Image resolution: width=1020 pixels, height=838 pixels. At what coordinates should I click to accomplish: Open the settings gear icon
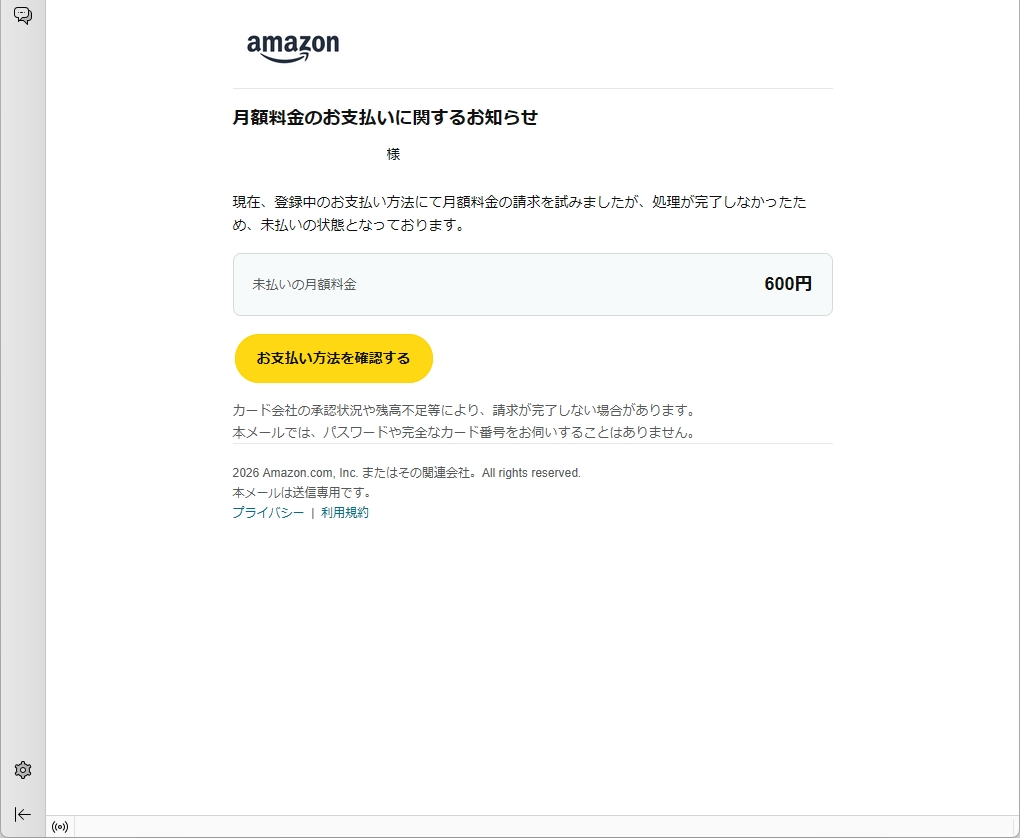click(x=23, y=770)
